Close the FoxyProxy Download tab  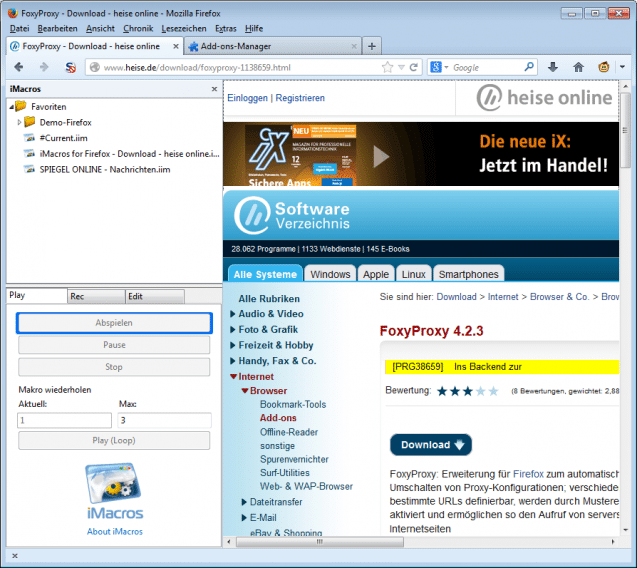[176, 46]
